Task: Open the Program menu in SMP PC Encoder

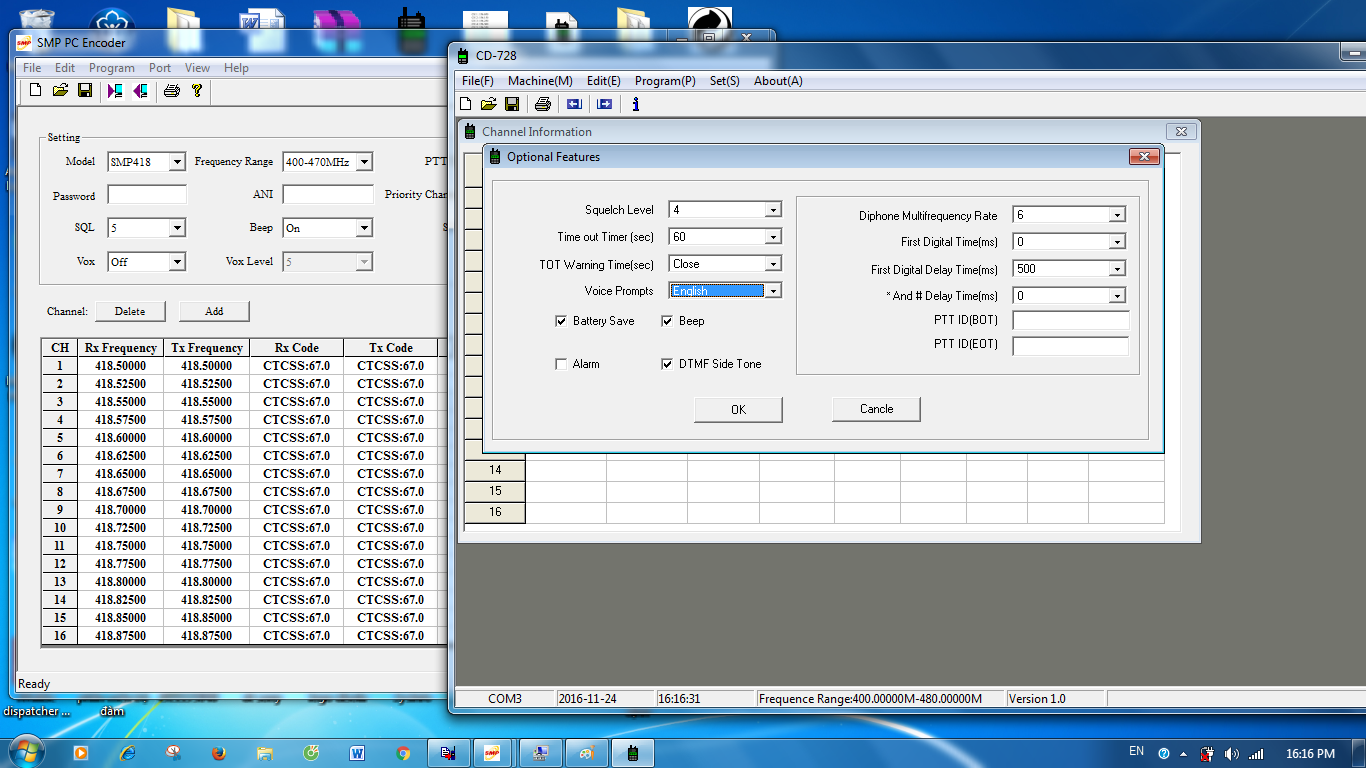Action: coord(112,68)
